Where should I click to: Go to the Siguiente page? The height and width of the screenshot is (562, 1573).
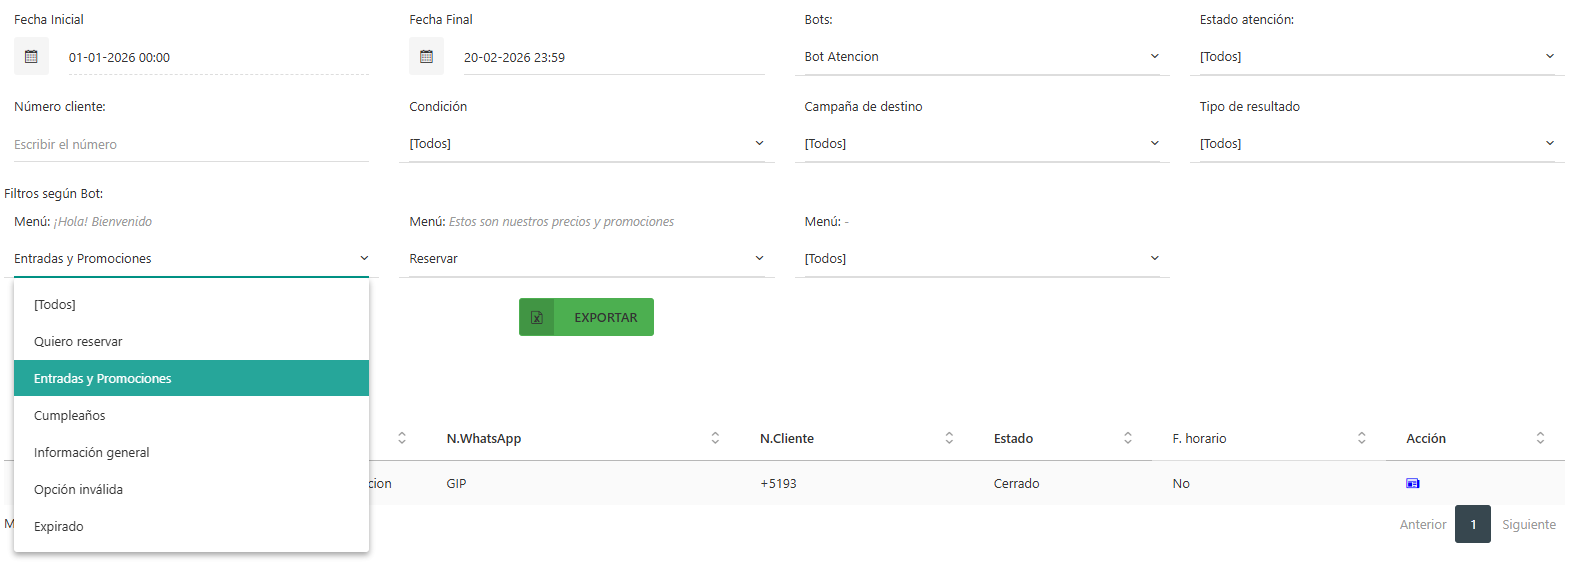click(x=1528, y=524)
